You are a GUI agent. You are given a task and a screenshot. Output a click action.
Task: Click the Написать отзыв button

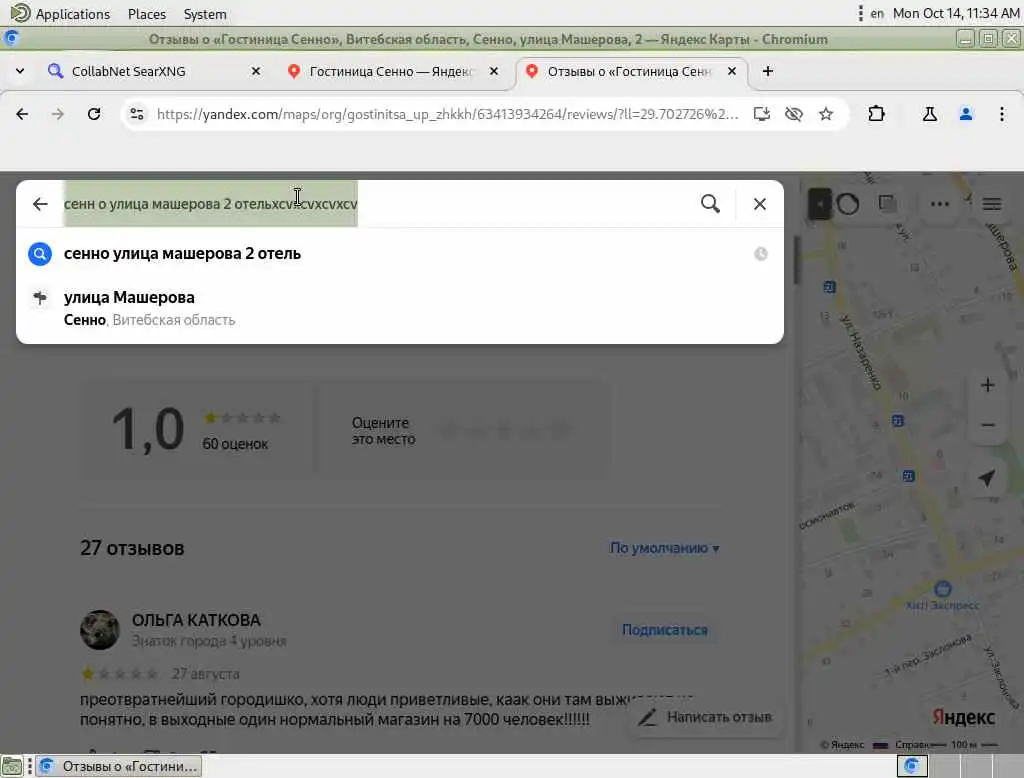[x=706, y=717]
